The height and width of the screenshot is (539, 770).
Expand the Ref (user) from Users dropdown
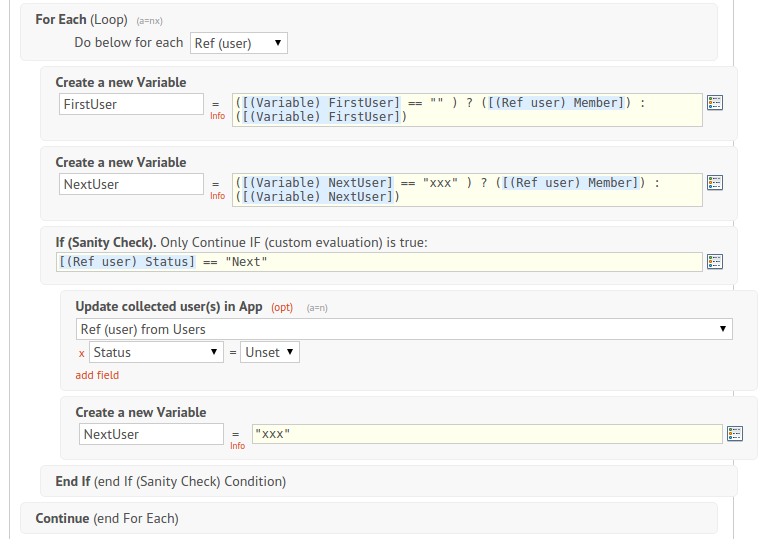point(404,329)
